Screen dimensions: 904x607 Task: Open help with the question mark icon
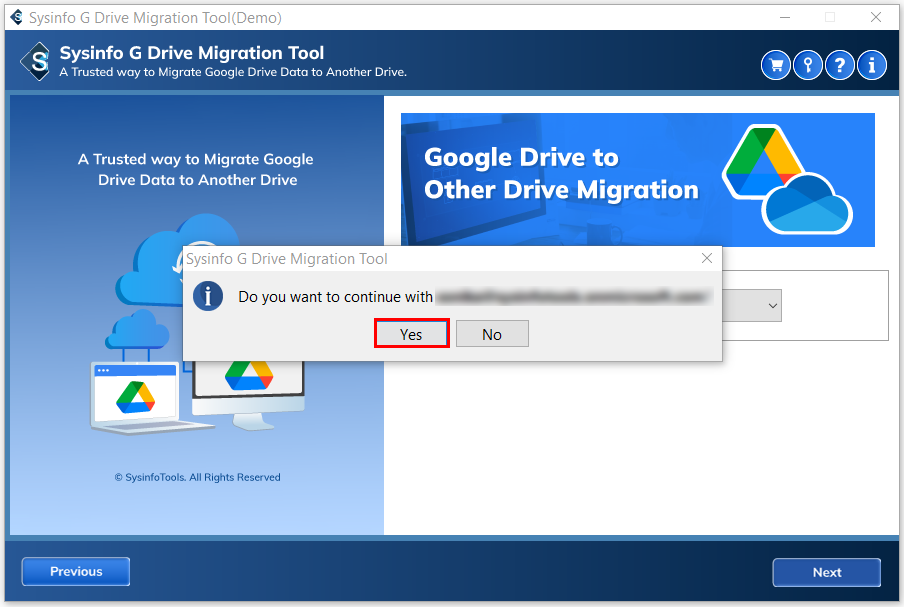(x=839, y=65)
